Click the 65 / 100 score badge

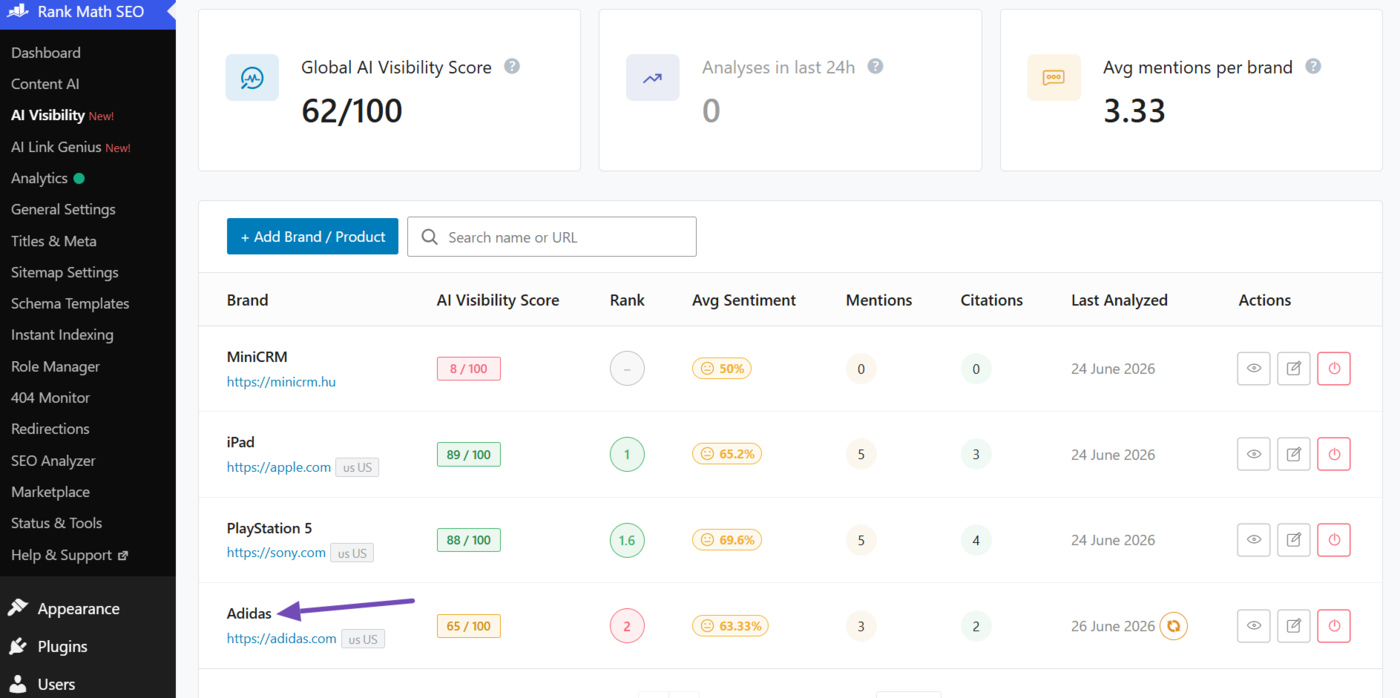click(469, 626)
